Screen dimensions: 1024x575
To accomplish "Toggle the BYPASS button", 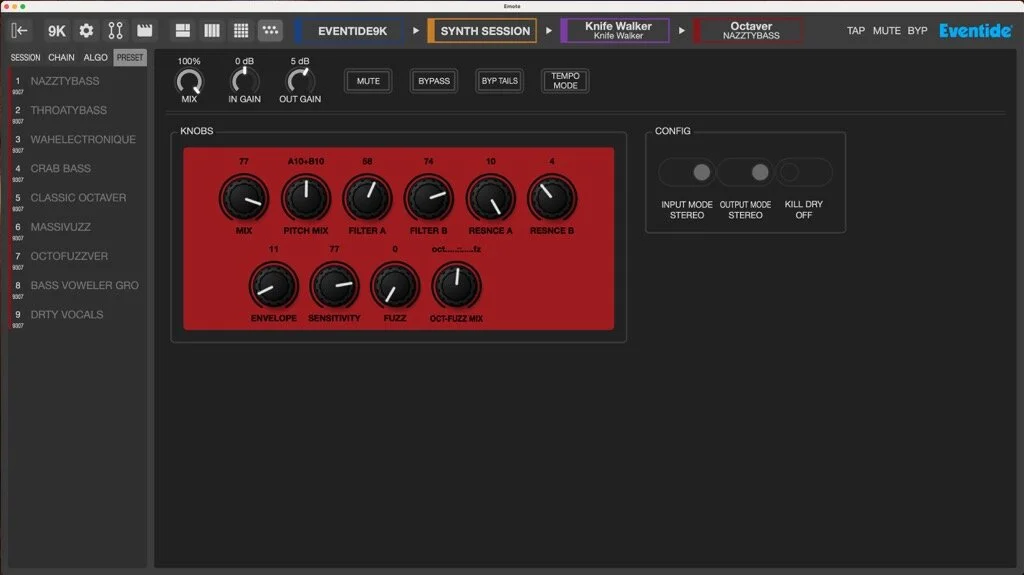I will 434,81.
